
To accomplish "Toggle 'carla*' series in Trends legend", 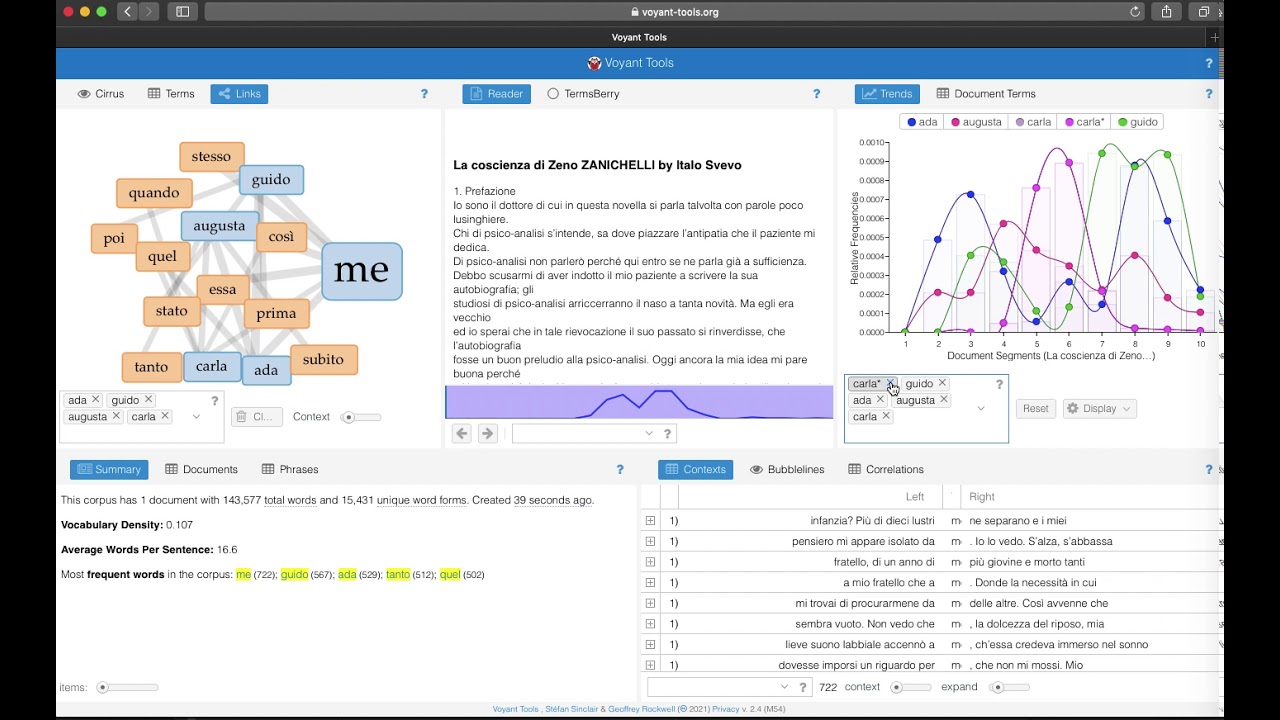I will tap(1085, 122).
